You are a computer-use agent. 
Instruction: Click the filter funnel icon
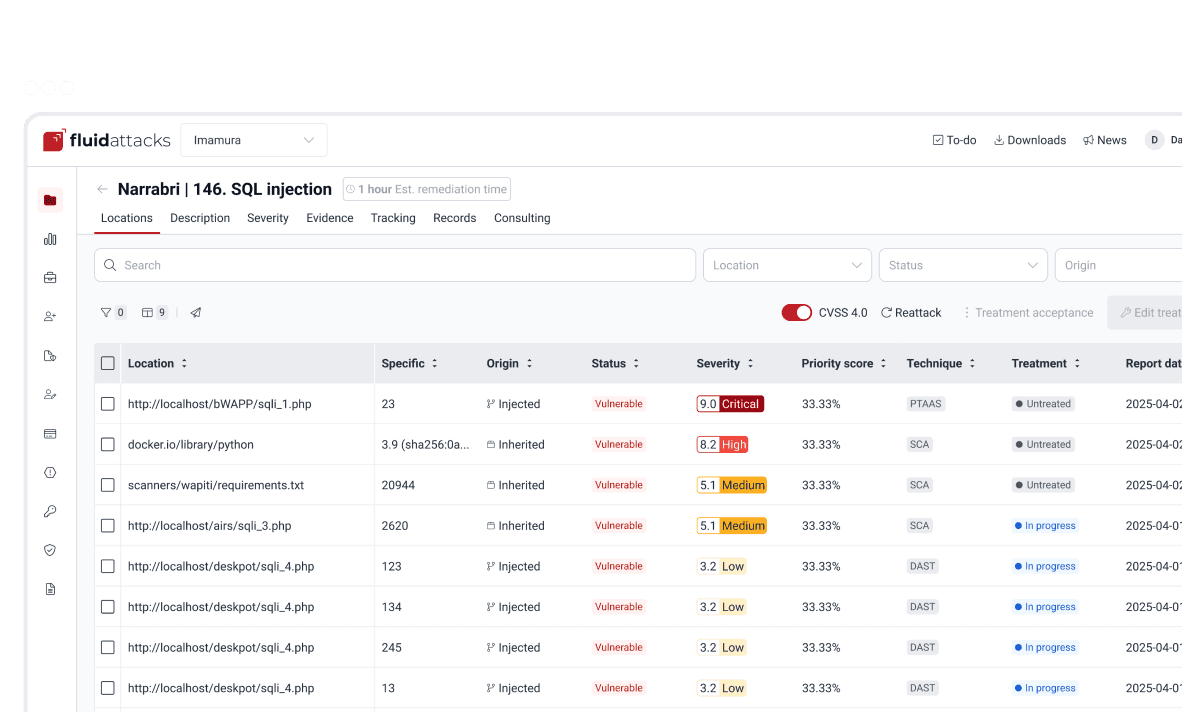coord(106,313)
